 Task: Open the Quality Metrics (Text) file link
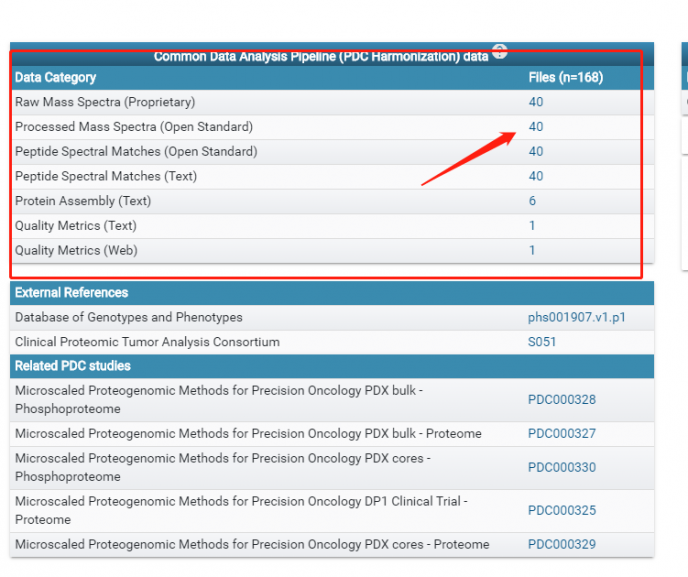(532, 226)
